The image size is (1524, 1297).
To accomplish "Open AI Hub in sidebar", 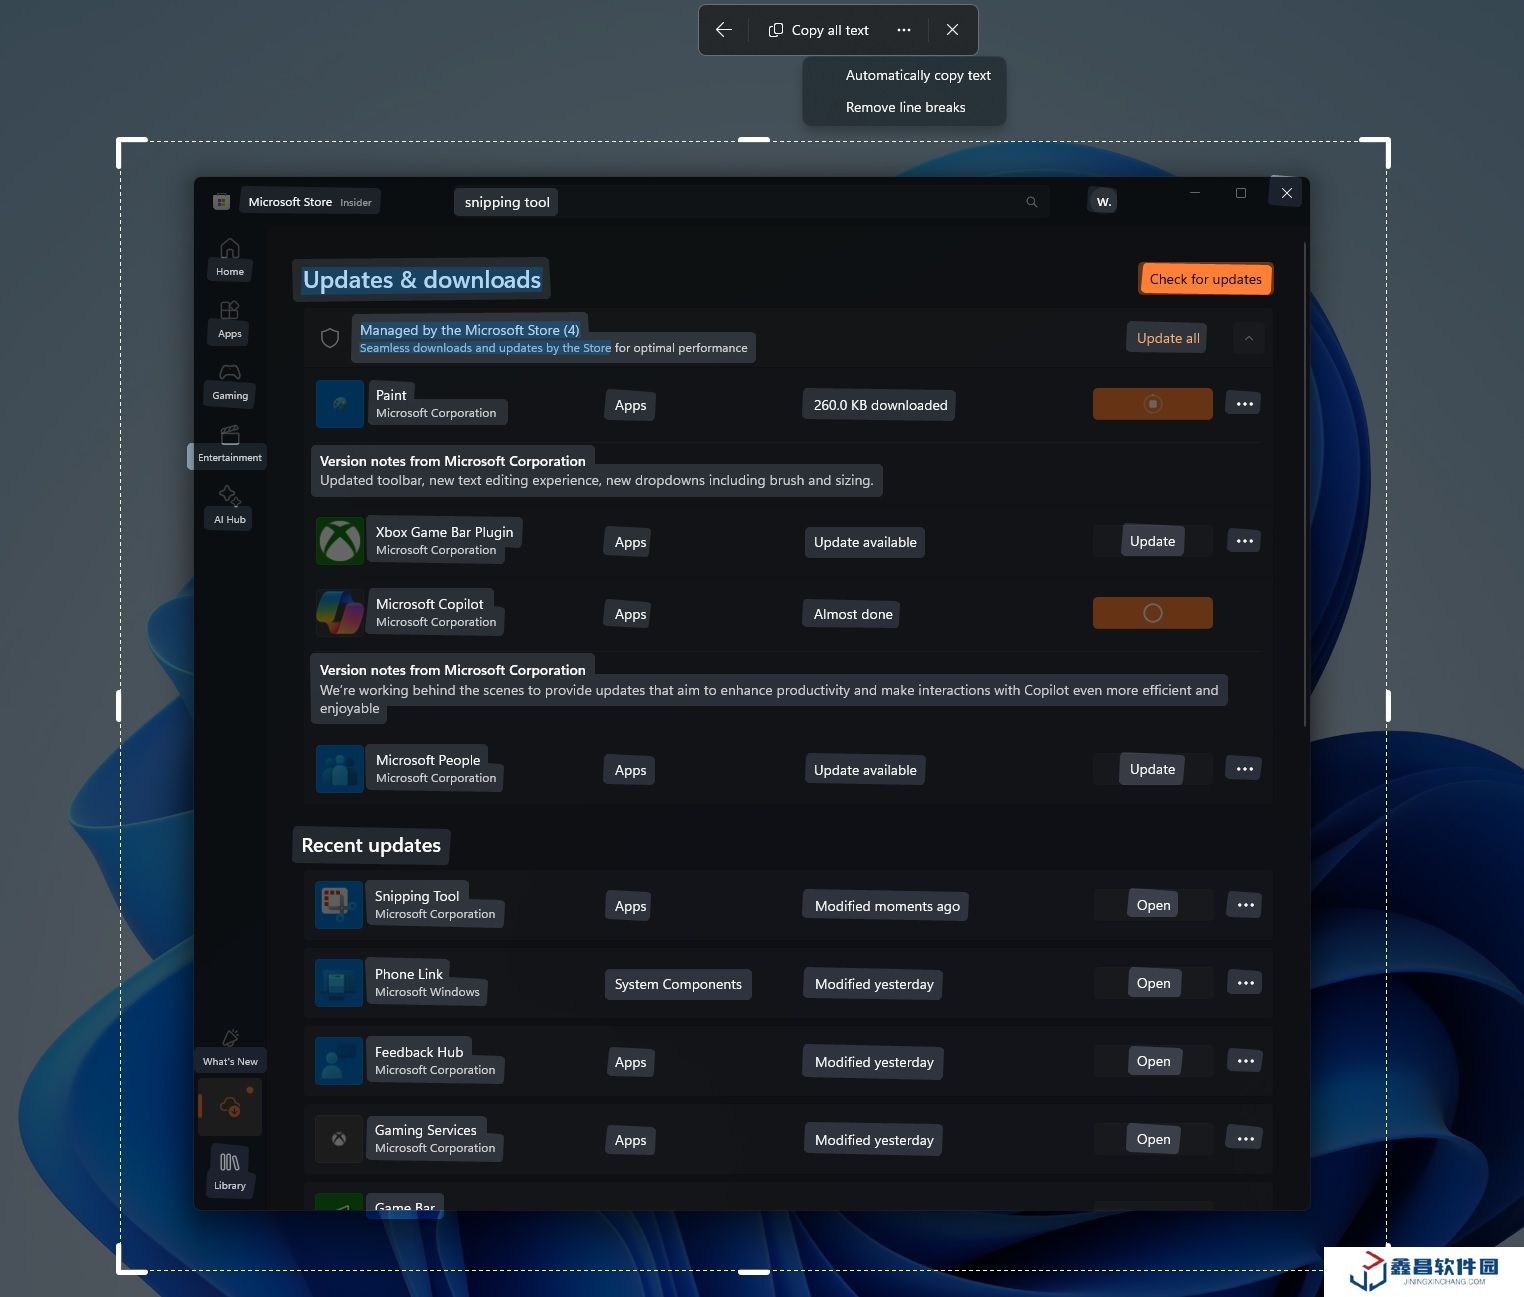I will [x=230, y=504].
